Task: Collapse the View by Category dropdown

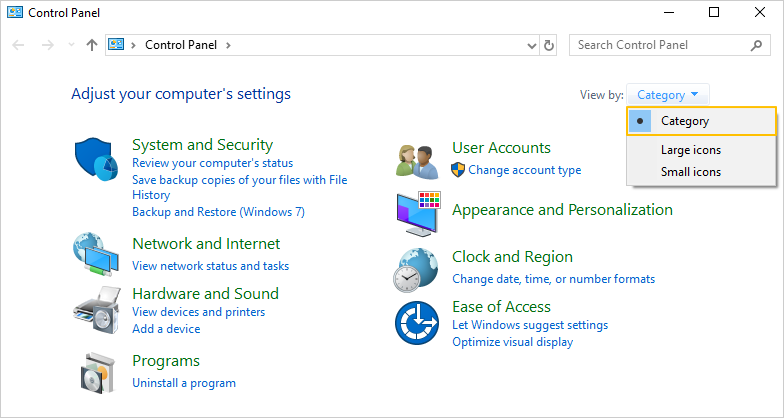Action: (667, 95)
